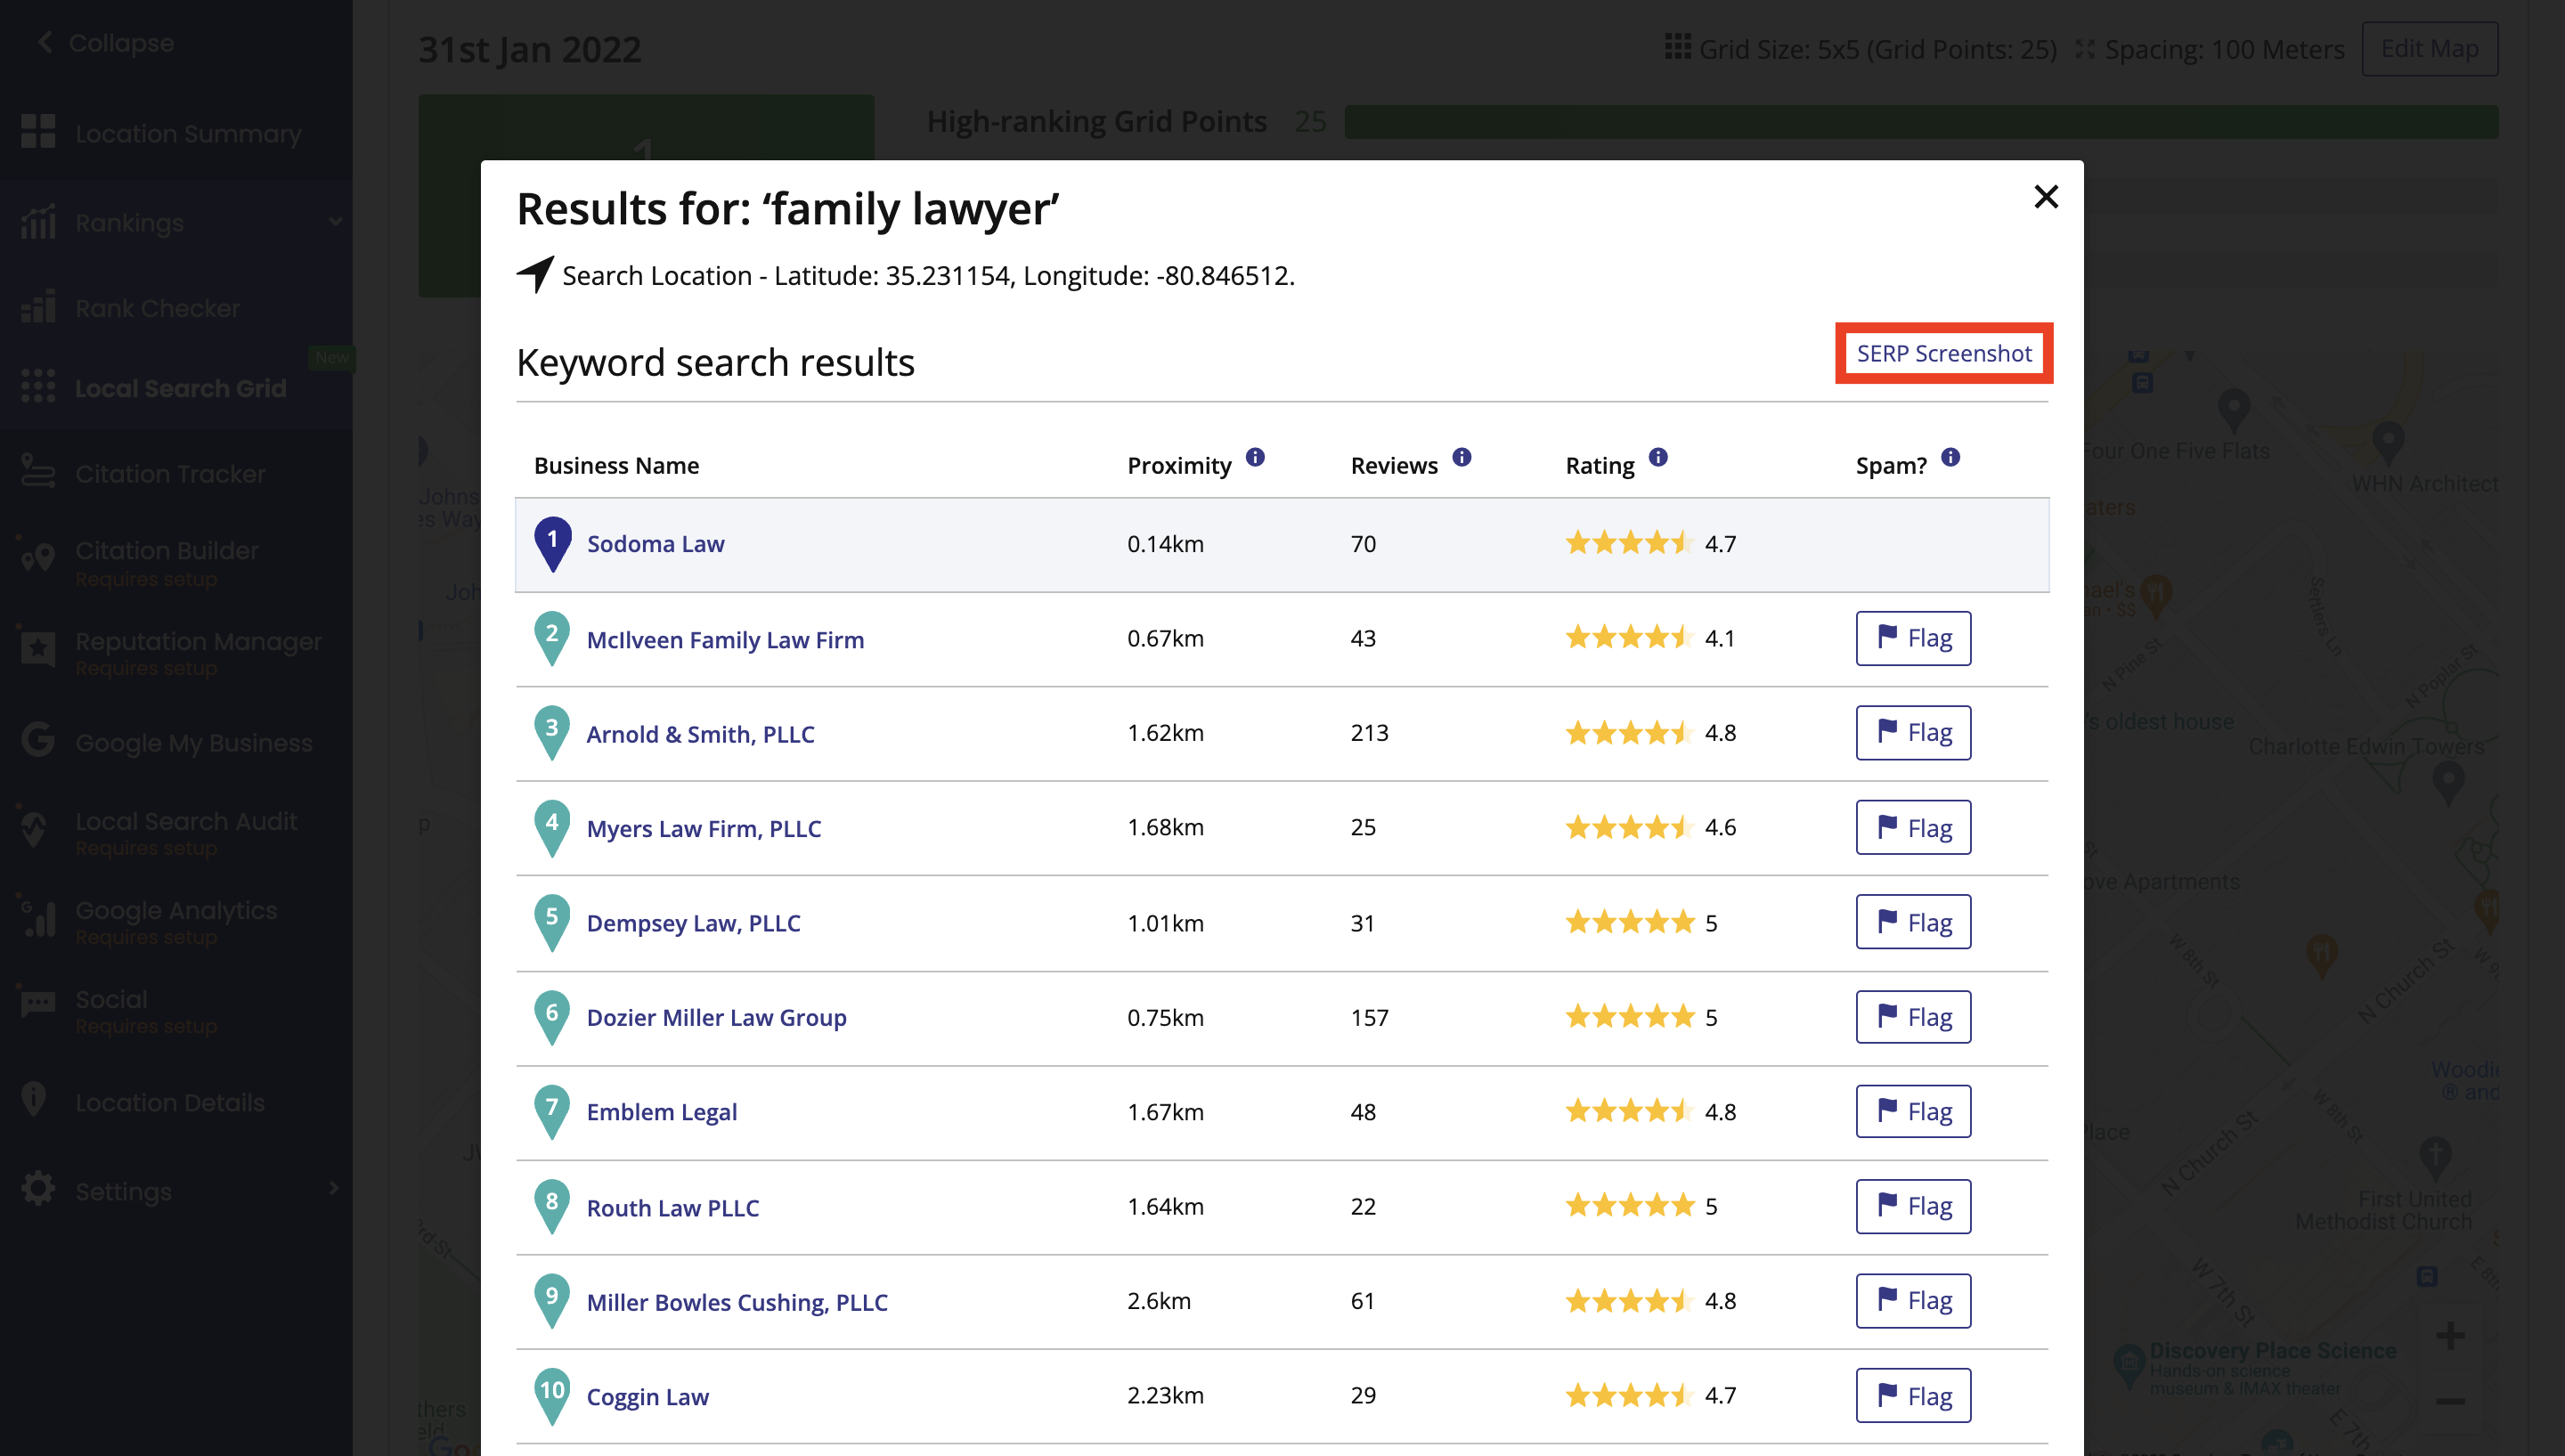Flag McIlveen Family Law Firm as spam
Image resolution: width=2565 pixels, height=1456 pixels.
(1912, 638)
